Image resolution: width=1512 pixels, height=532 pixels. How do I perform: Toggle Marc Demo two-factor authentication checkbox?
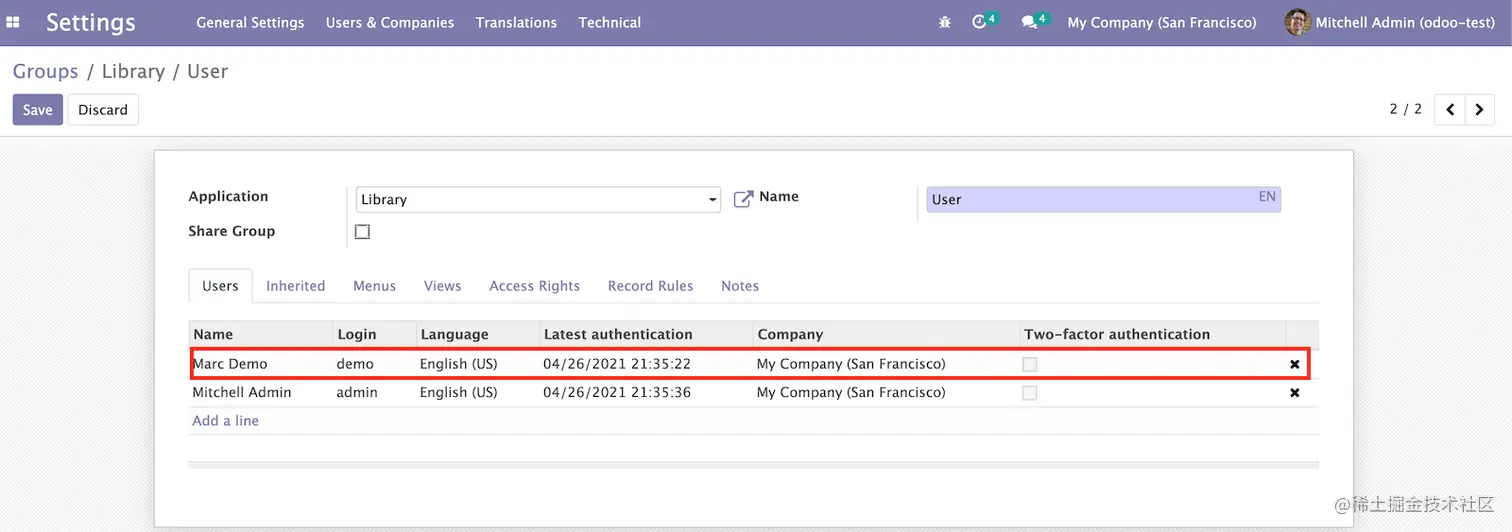pos(1030,364)
